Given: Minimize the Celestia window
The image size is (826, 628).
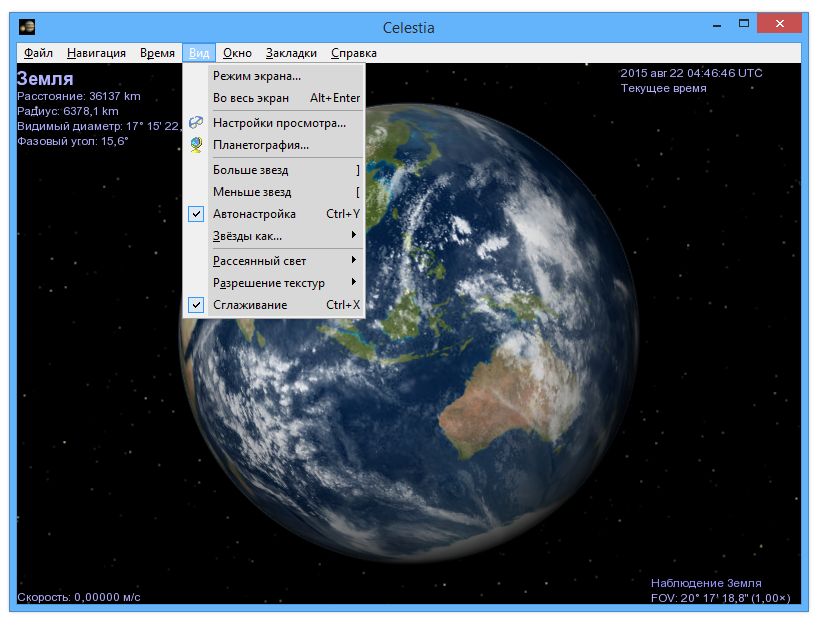Looking at the screenshot, I should 716,24.
